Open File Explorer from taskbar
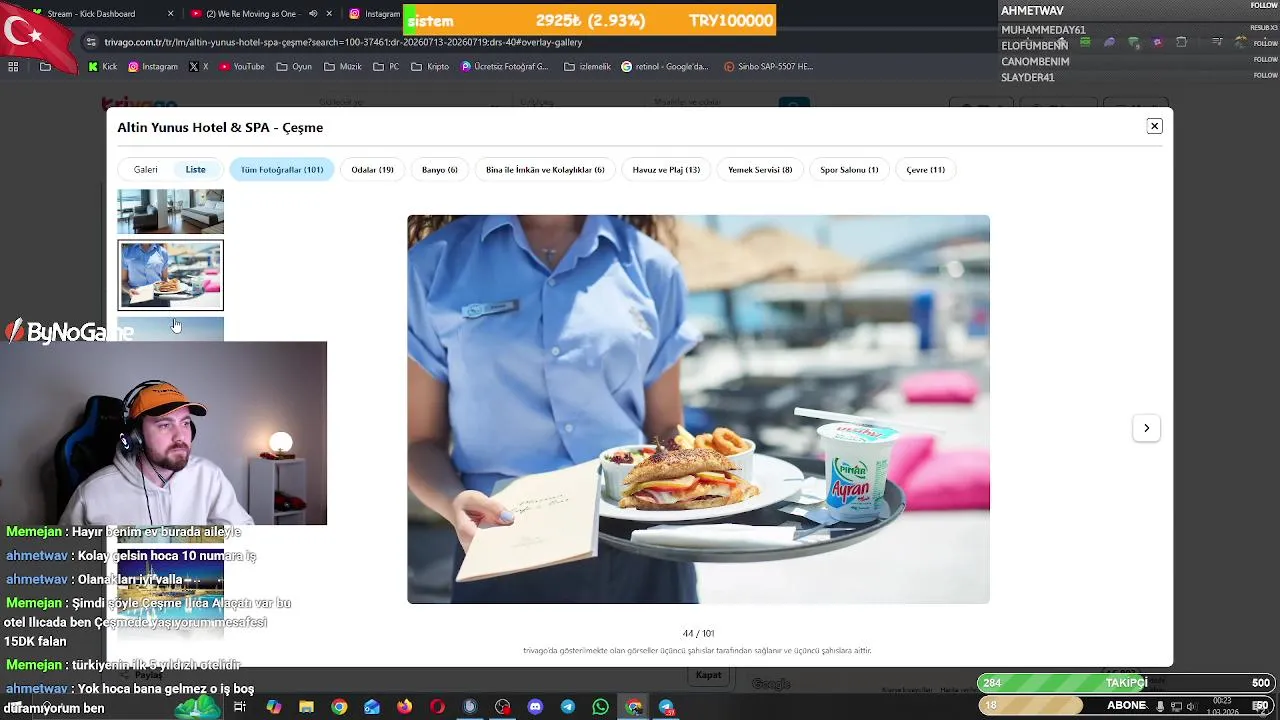This screenshot has width=1280, height=720. pyautogui.click(x=306, y=707)
